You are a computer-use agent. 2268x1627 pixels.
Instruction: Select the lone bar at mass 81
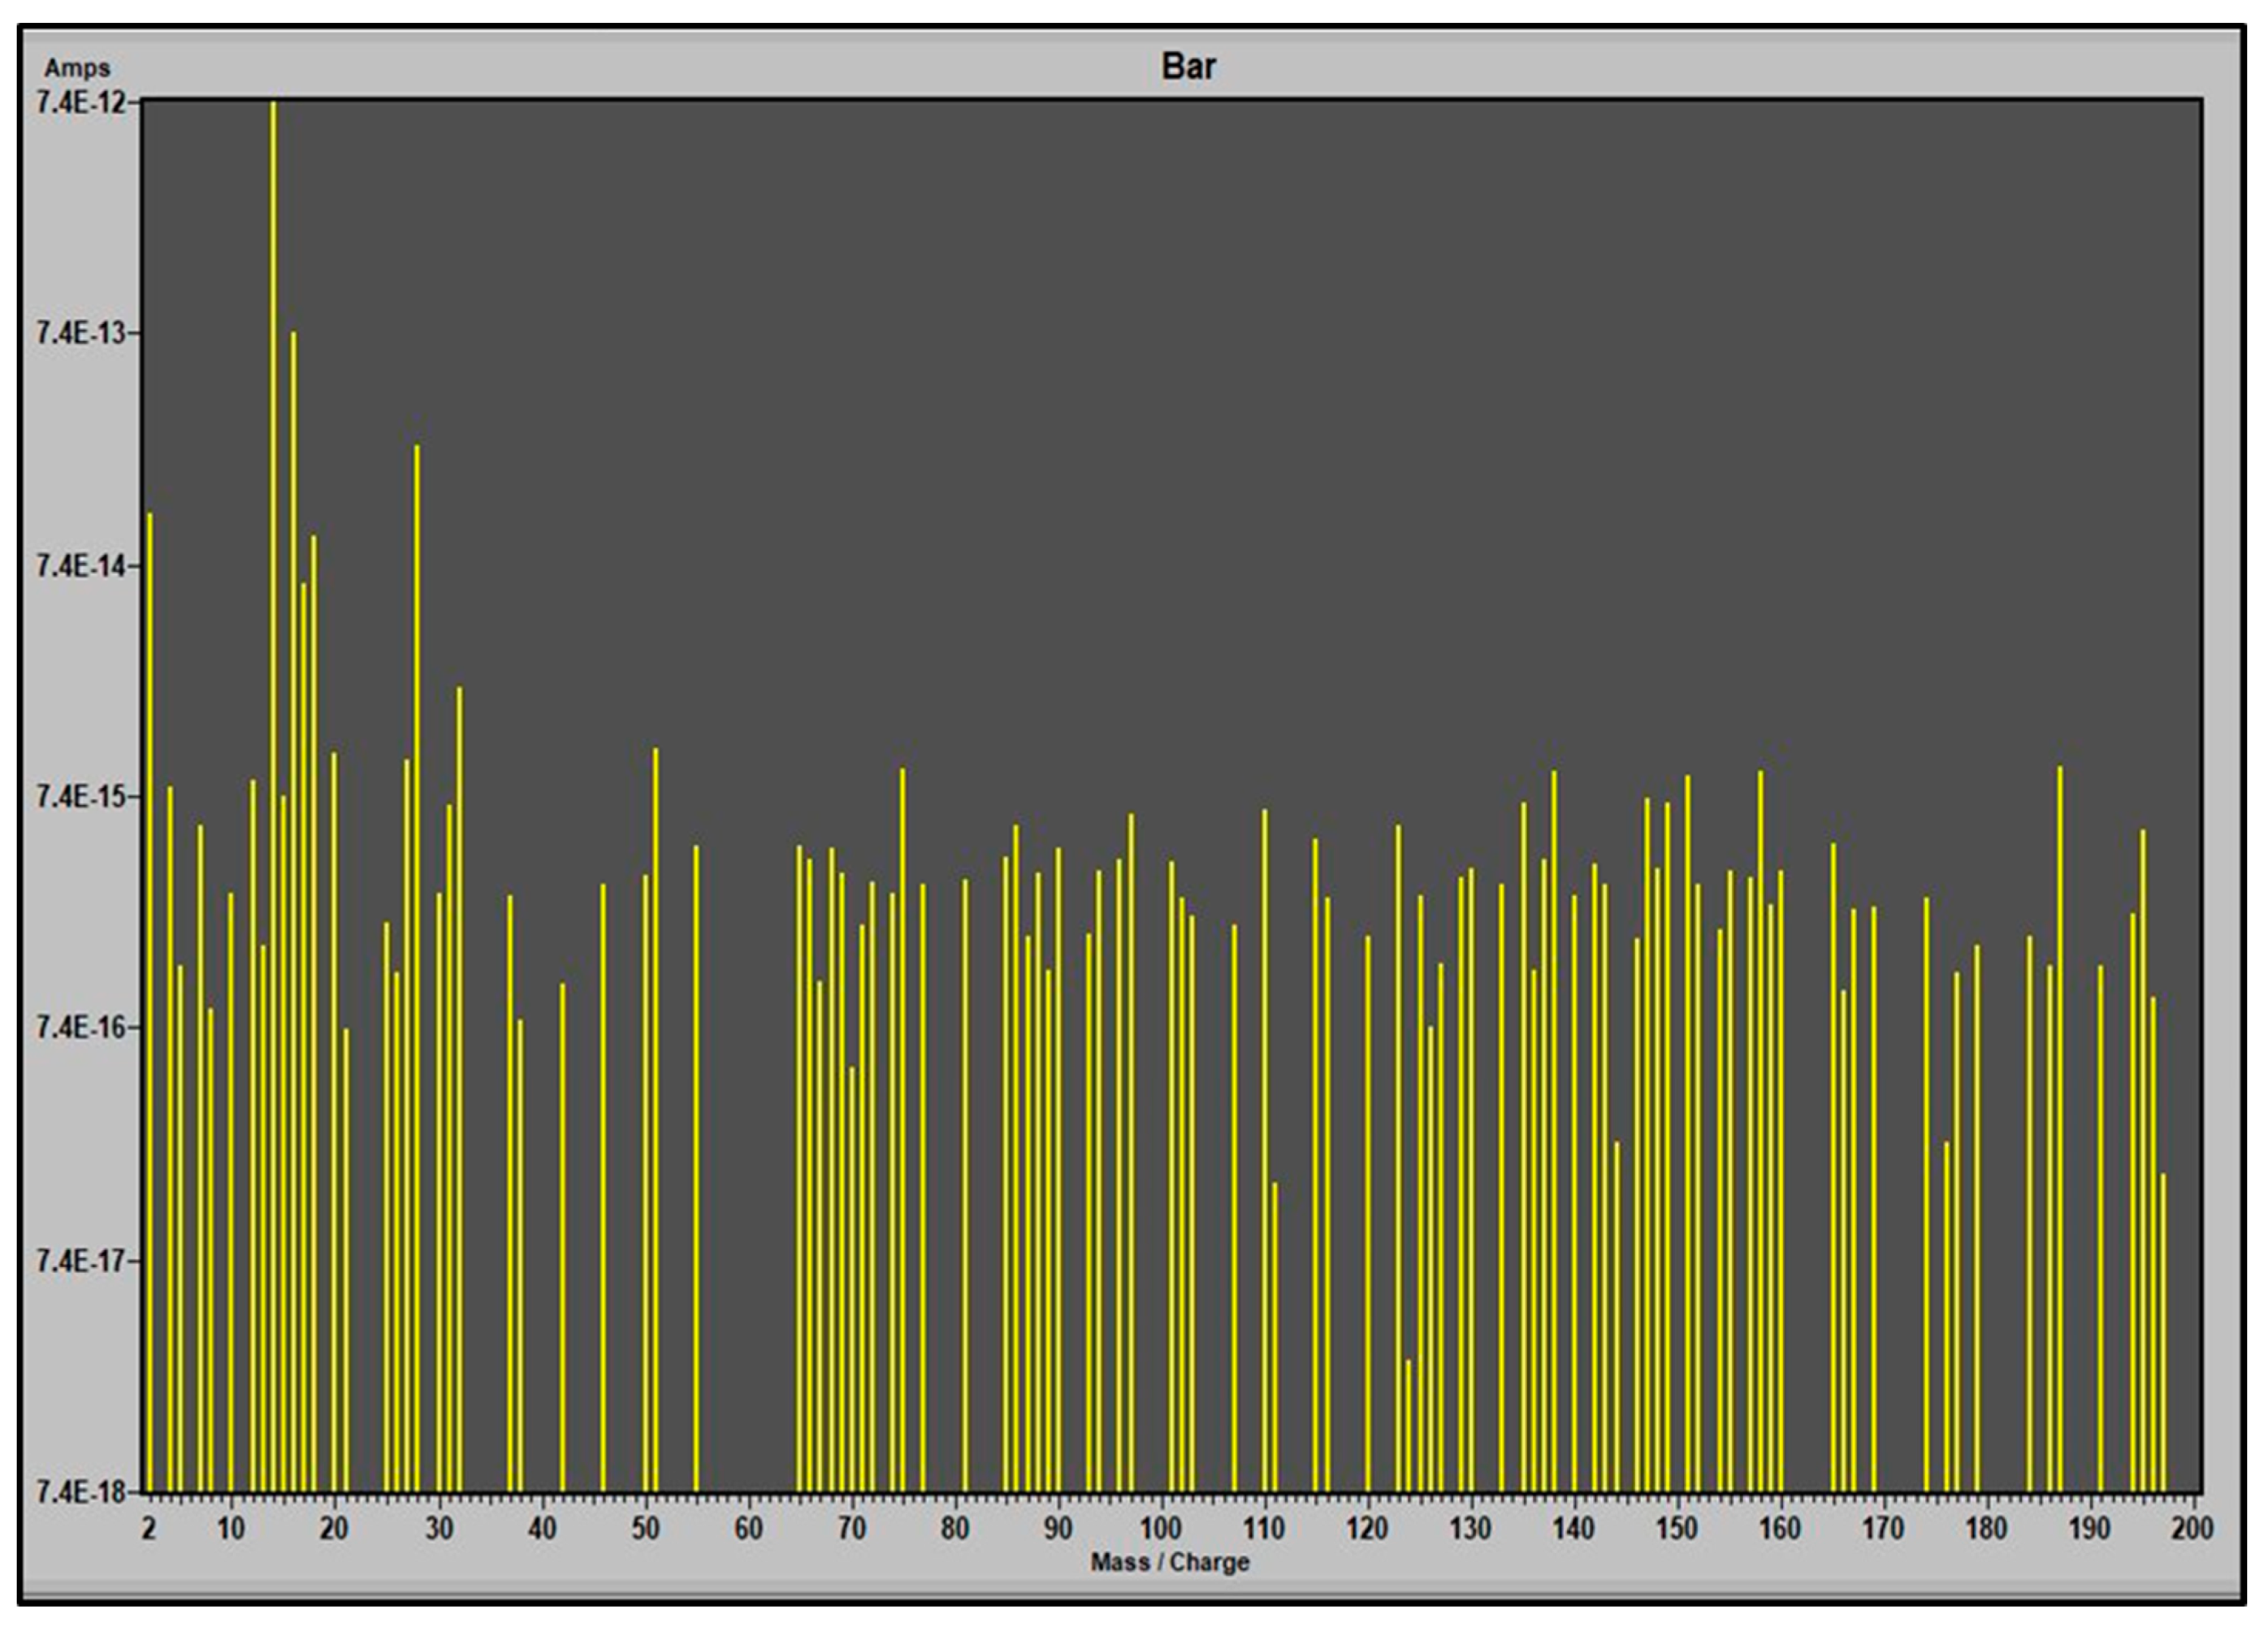click(965, 1185)
